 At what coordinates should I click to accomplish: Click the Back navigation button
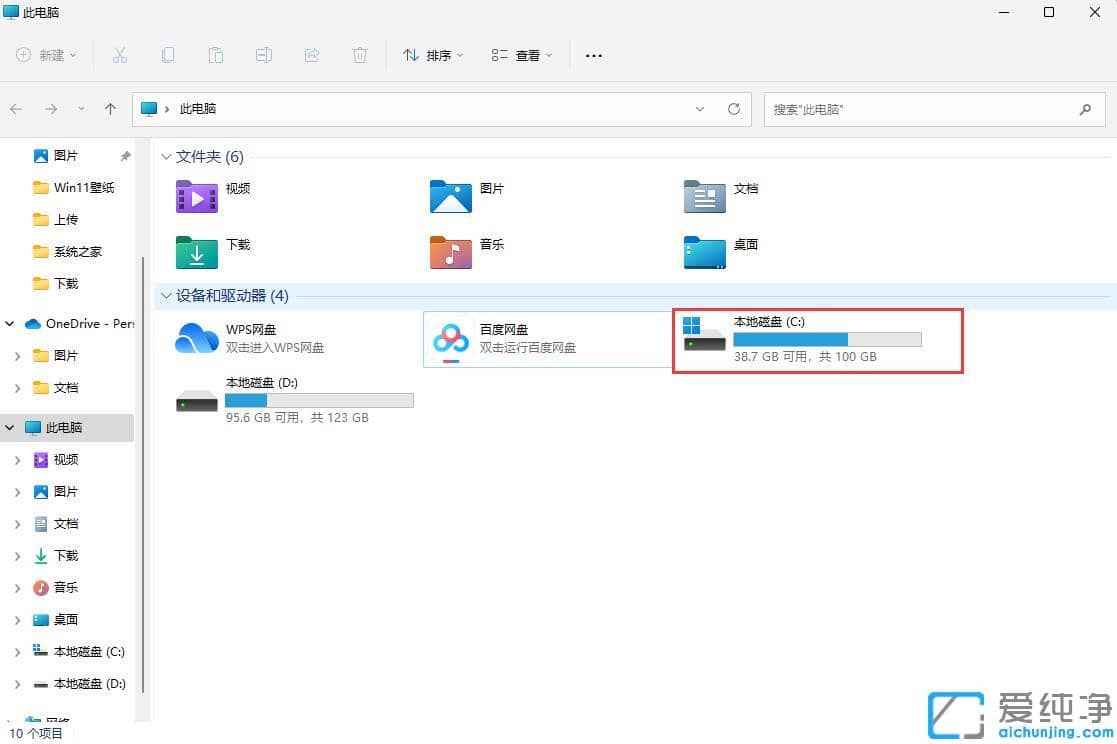[x=16, y=110]
